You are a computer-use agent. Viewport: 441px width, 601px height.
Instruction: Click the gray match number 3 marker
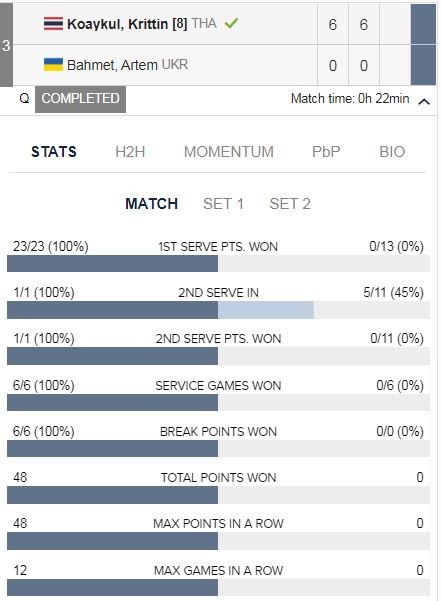tap(6, 45)
